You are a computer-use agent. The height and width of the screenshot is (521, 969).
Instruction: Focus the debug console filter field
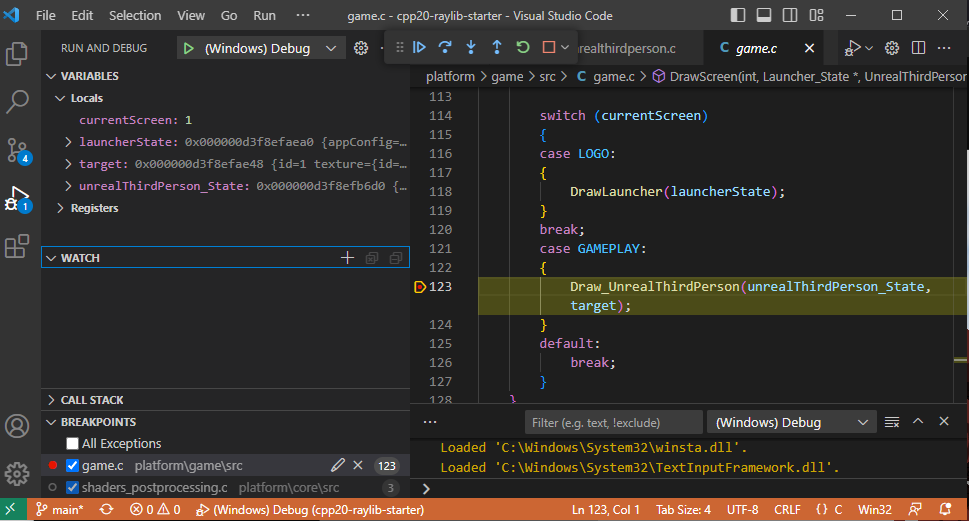[614, 423]
